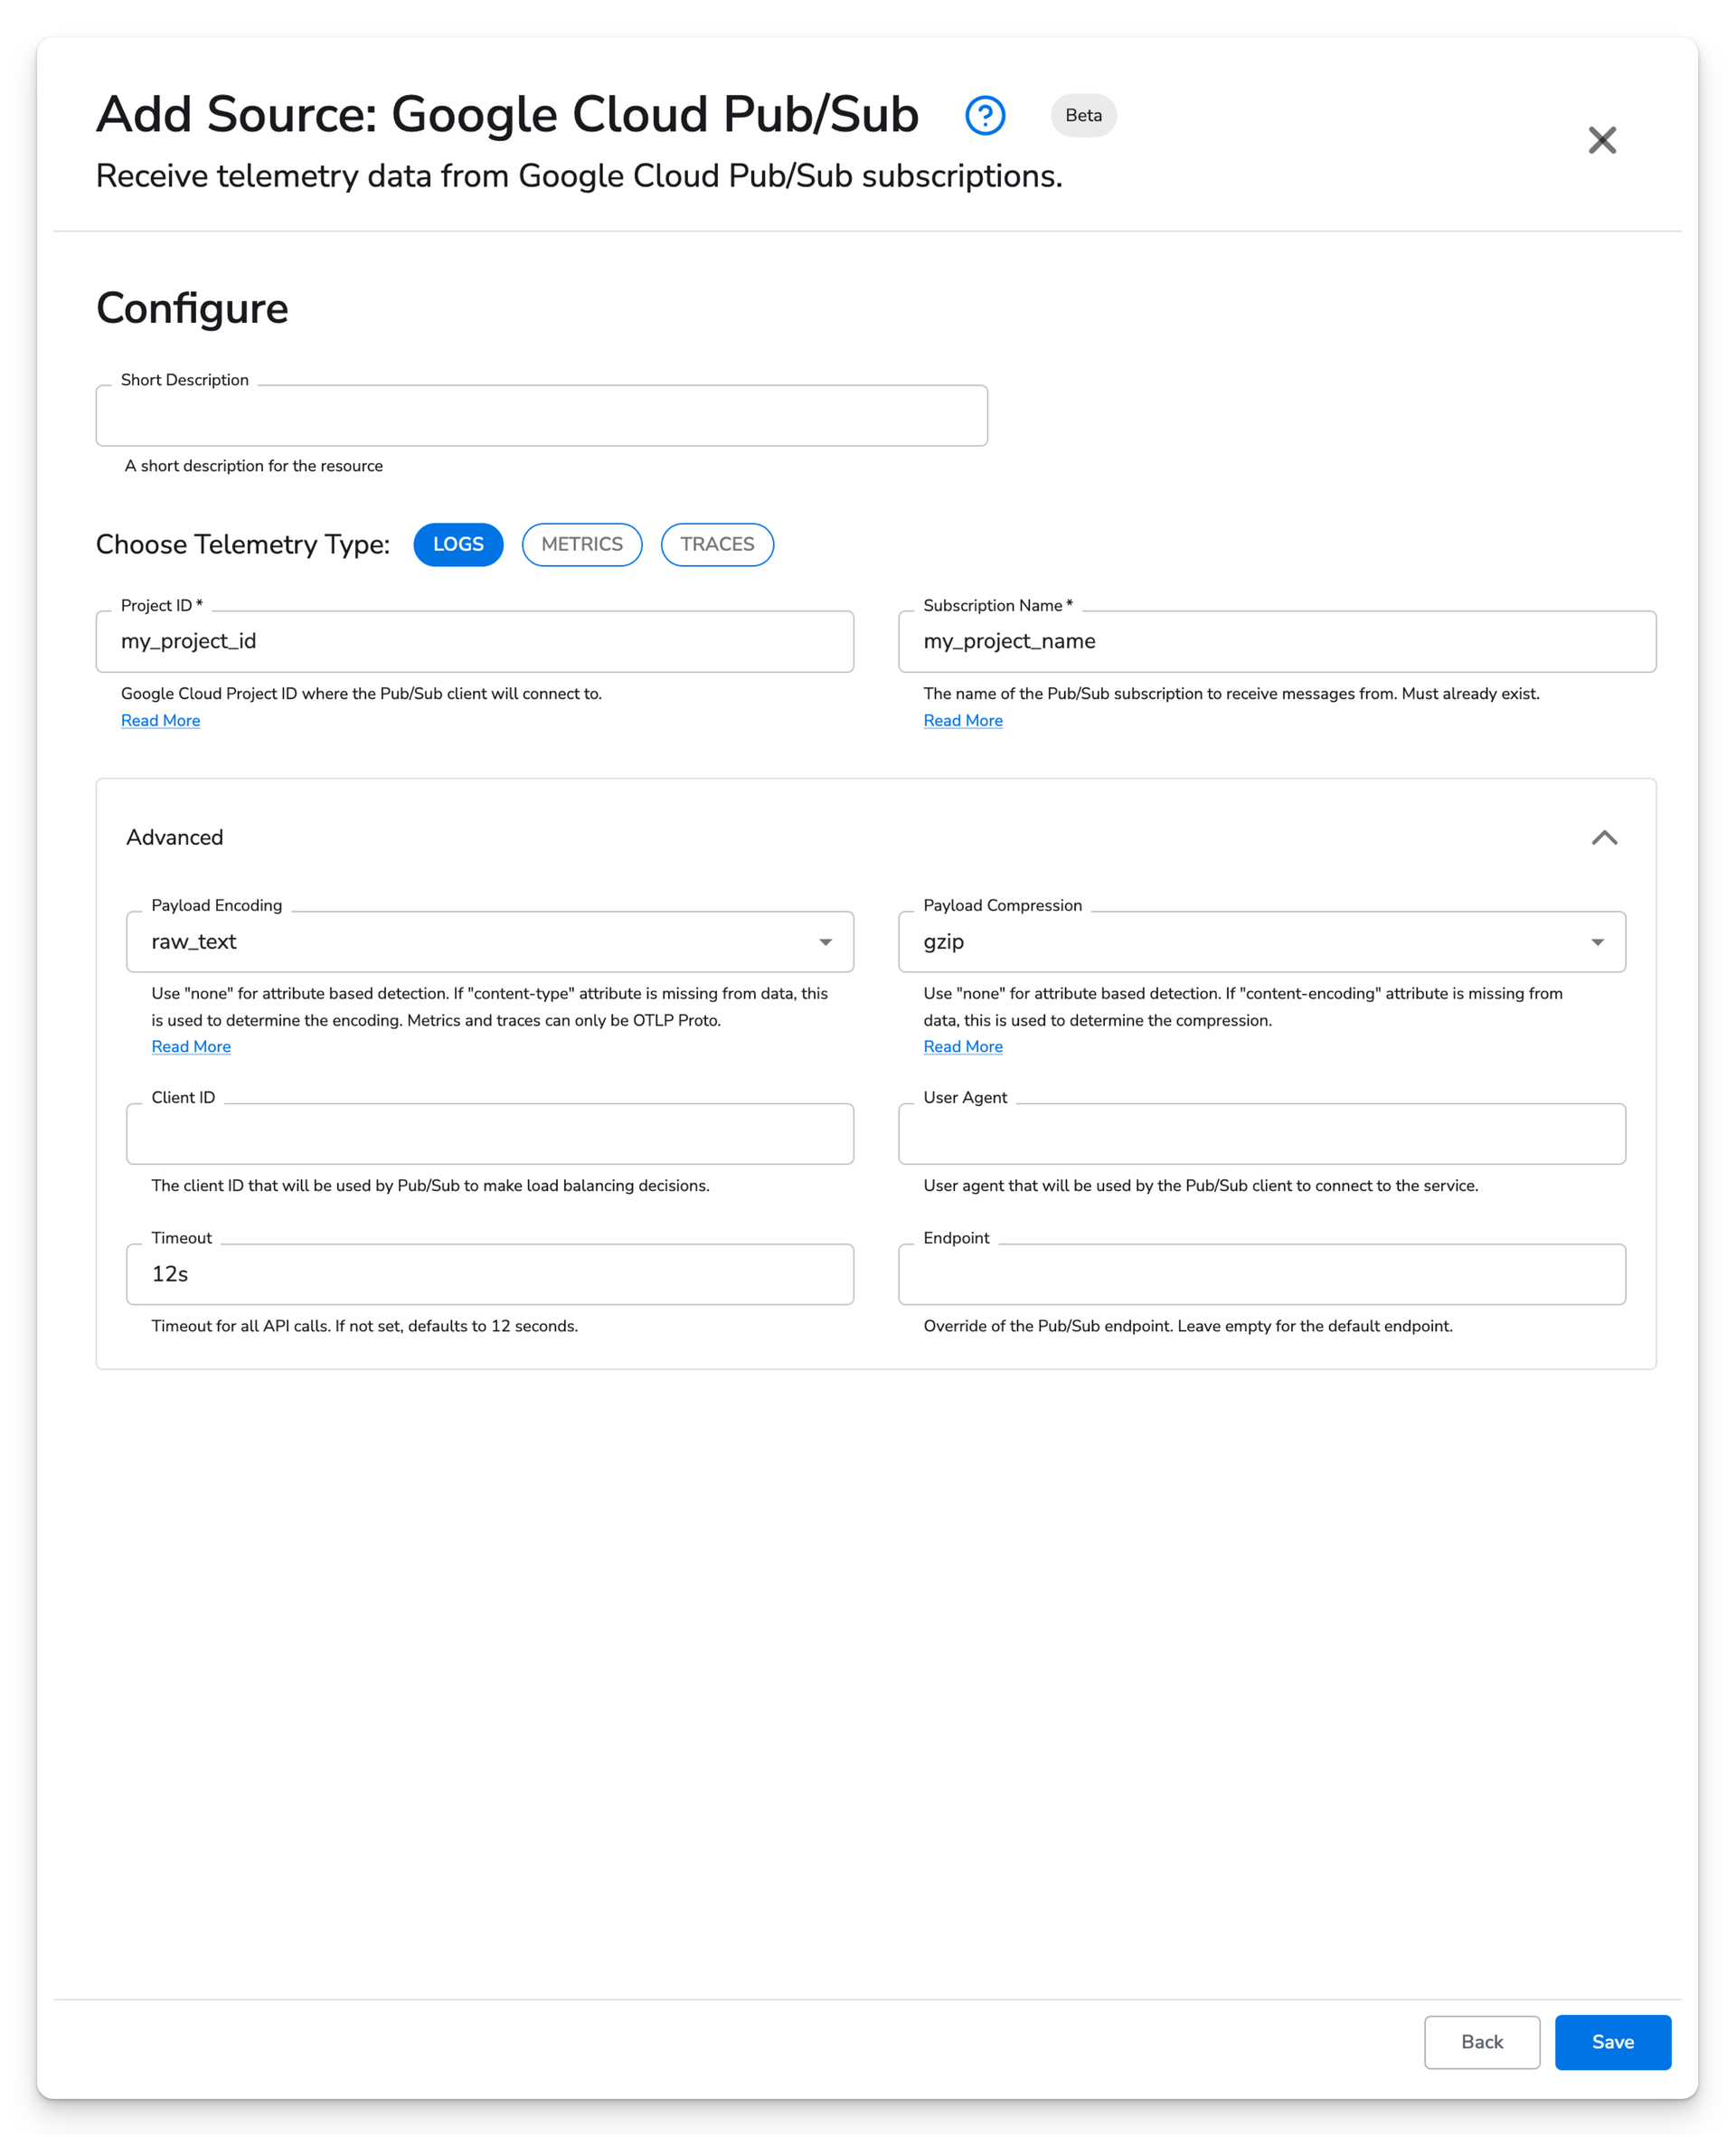1736x2137 pixels.
Task: Click the Timeout defaults helper text
Action: point(365,1326)
